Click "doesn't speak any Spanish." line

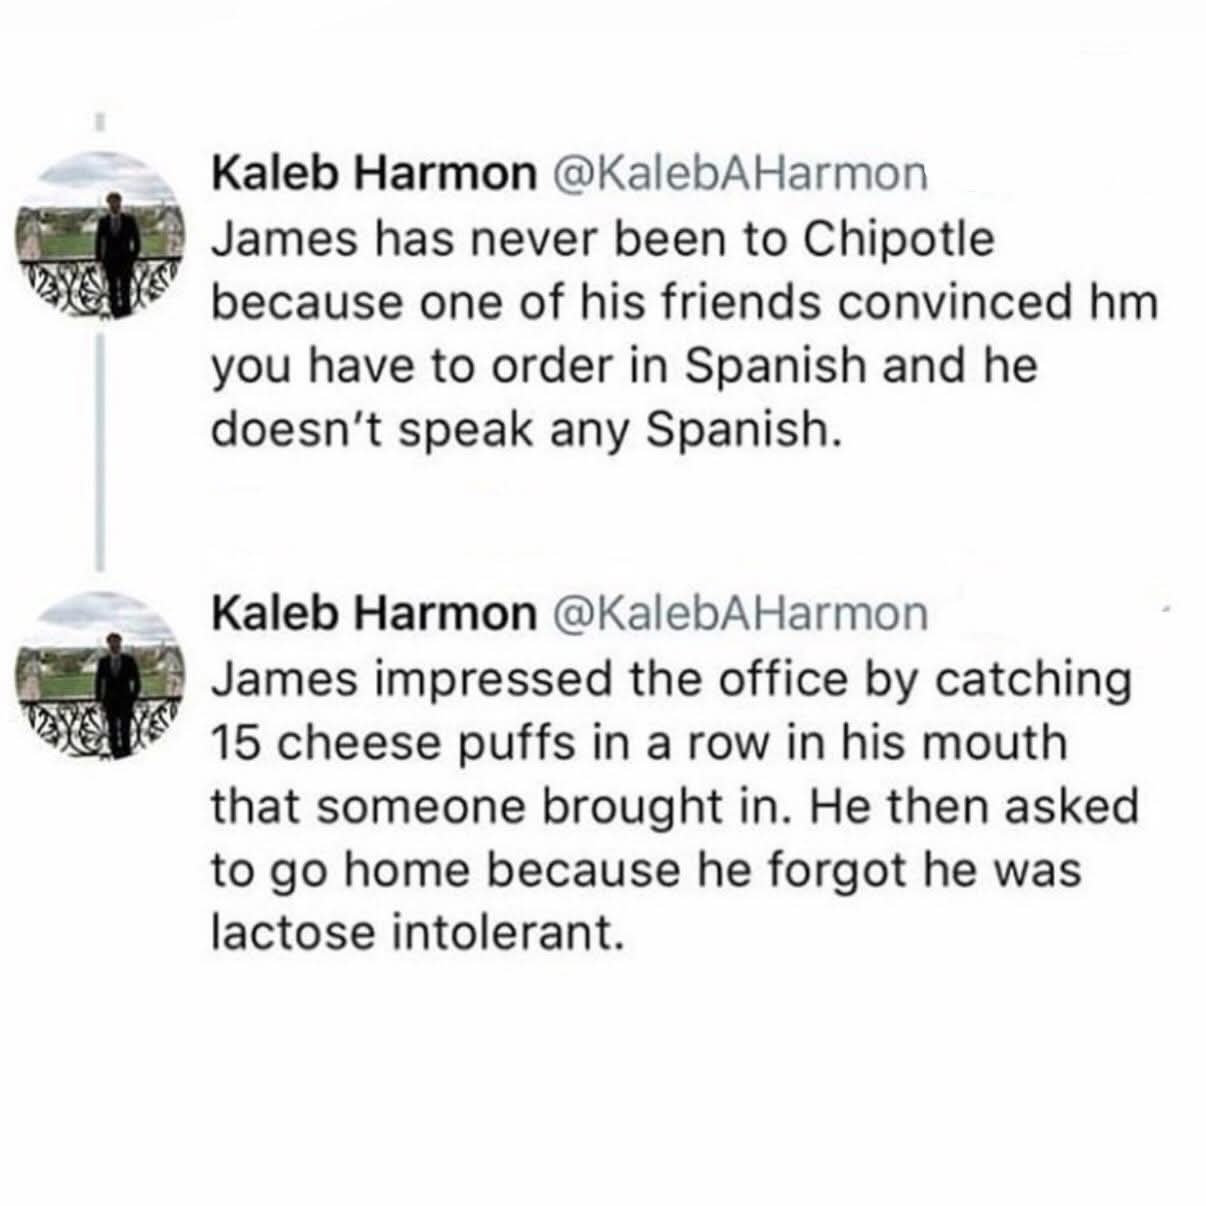pyautogui.click(x=522, y=429)
